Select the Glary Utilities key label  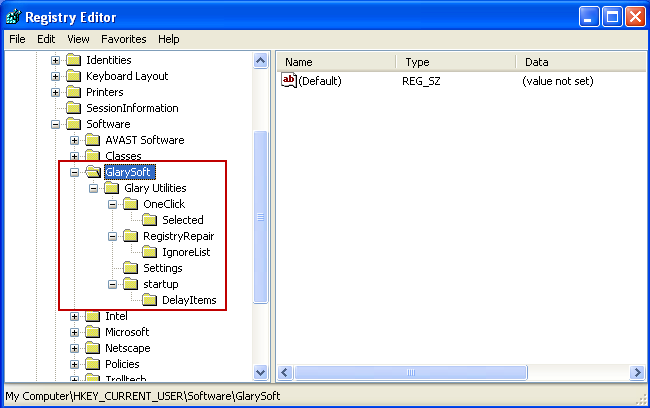tap(155, 188)
